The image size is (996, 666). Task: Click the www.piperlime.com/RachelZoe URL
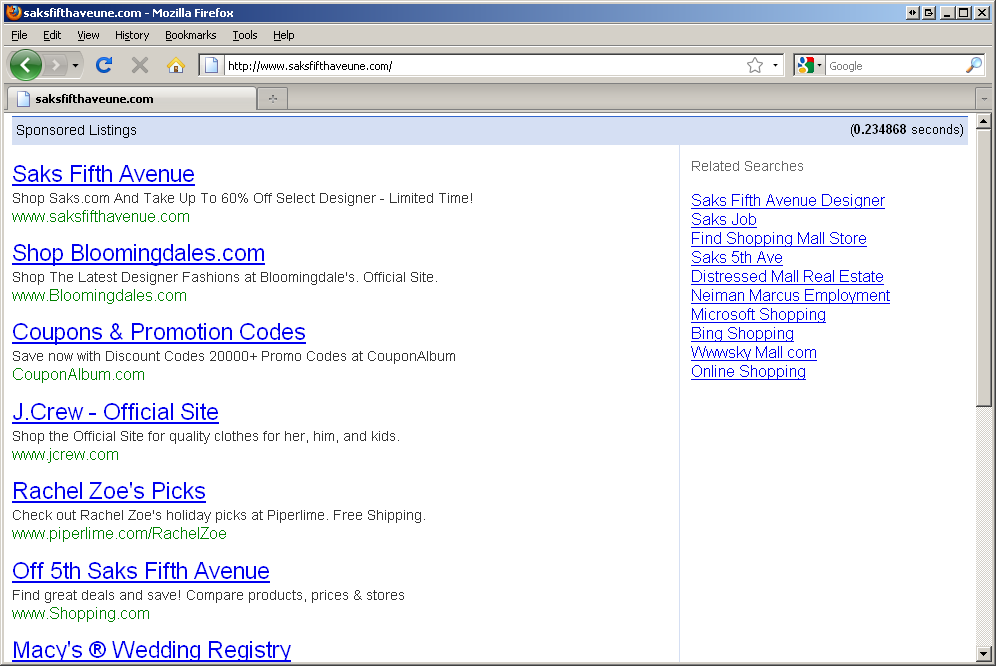click(x=119, y=533)
